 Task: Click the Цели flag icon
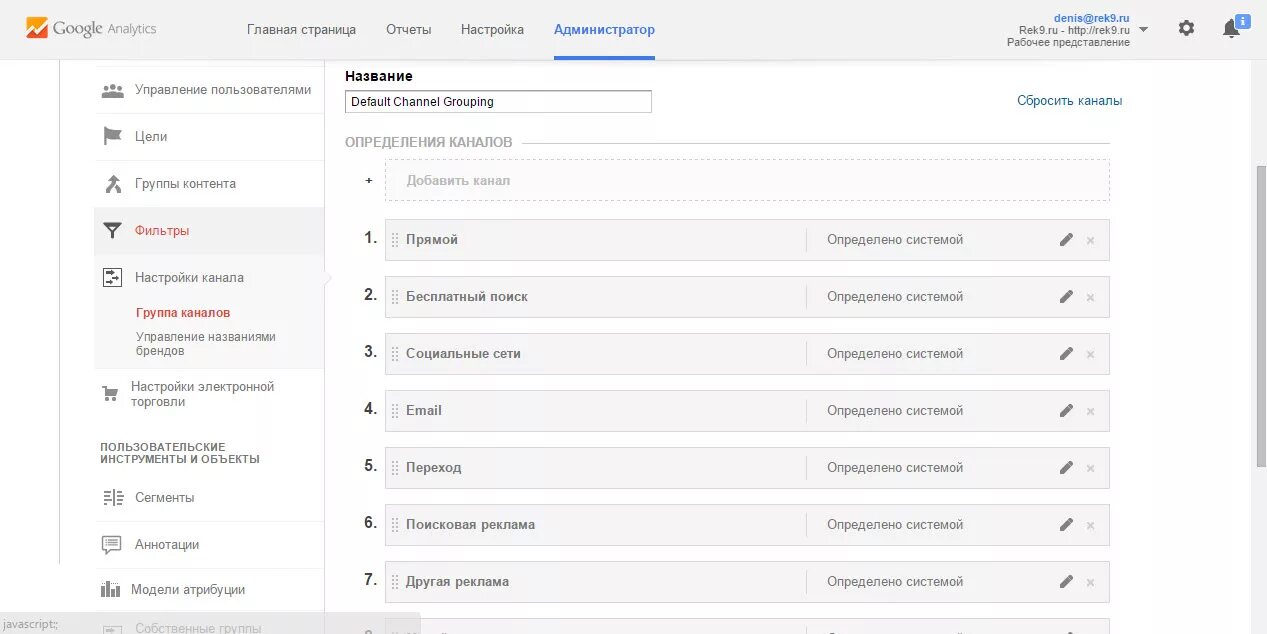[112, 136]
